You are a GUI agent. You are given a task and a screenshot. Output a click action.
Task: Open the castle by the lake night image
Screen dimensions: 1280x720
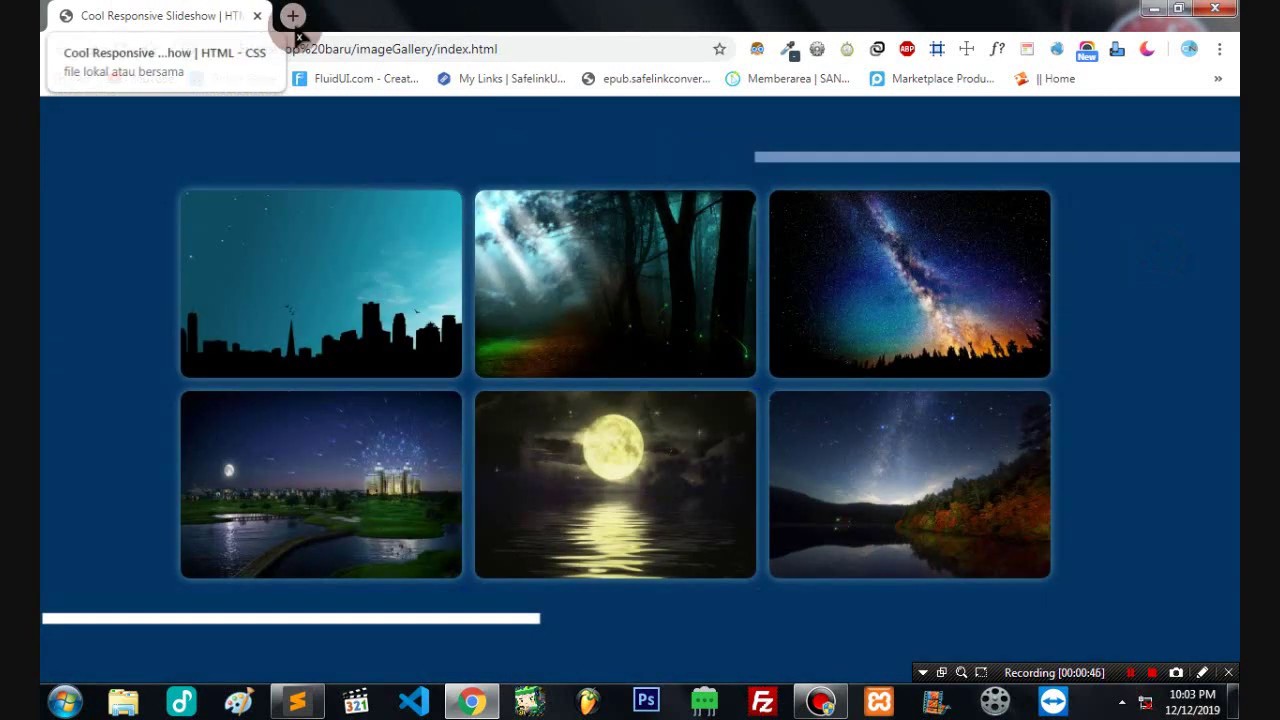pos(321,485)
